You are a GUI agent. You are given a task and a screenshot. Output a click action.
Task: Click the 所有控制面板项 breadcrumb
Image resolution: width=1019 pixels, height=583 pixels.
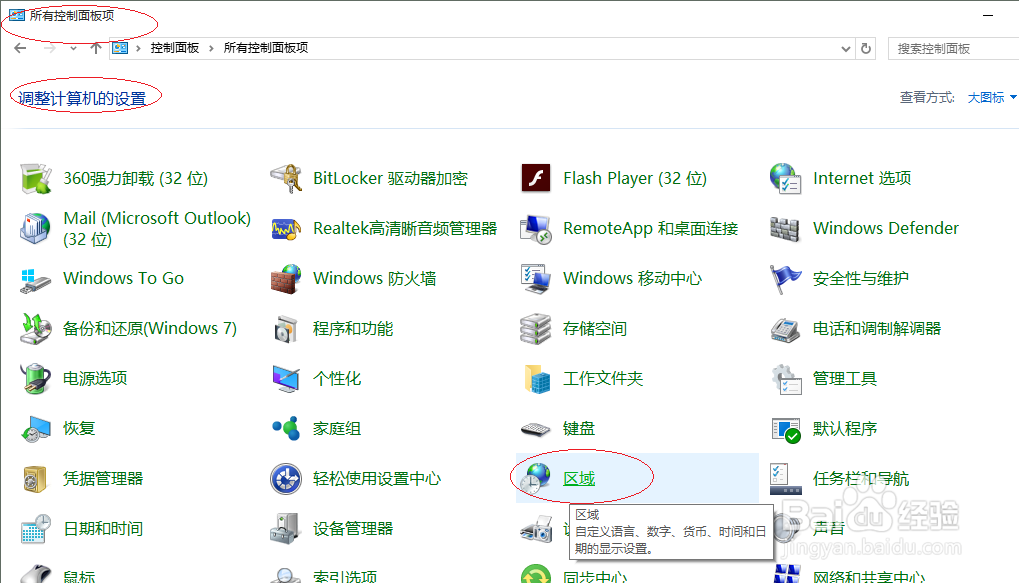(x=266, y=48)
